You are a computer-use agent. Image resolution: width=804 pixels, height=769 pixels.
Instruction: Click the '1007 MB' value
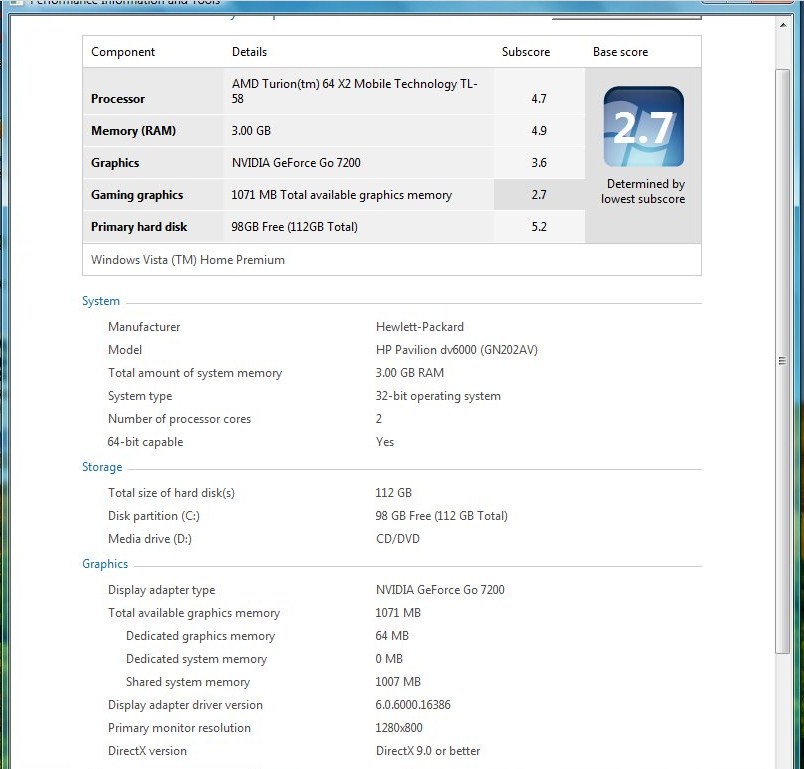(398, 682)
